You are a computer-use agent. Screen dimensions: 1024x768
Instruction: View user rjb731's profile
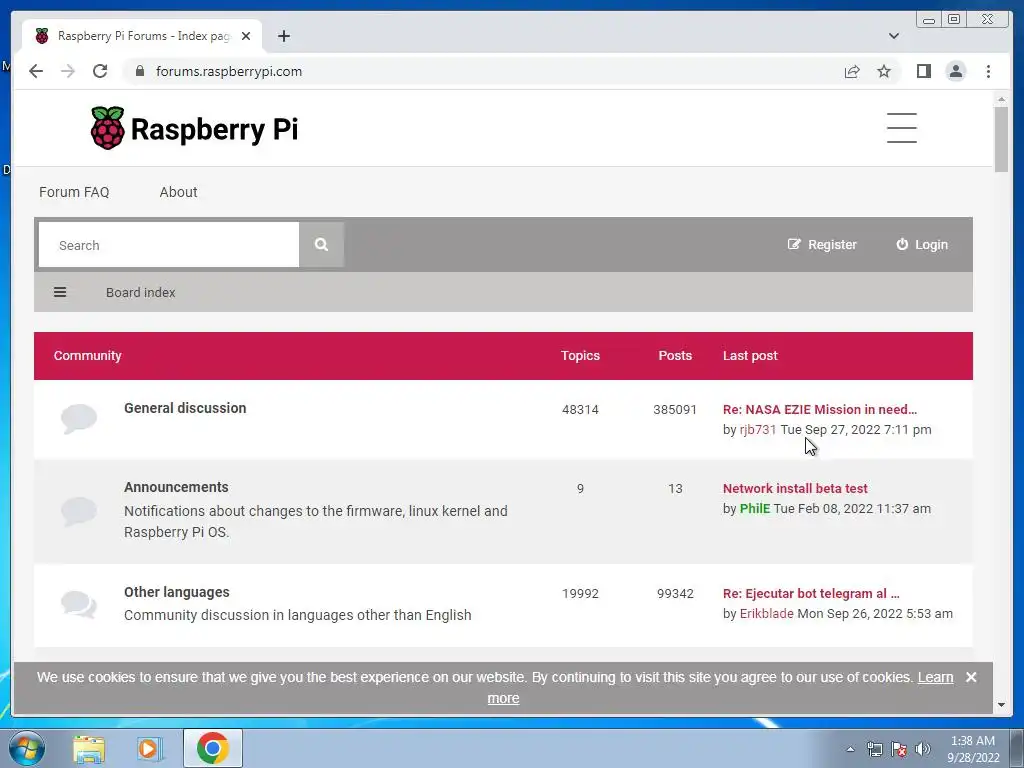pyautogui.click(x=758, y=430)
